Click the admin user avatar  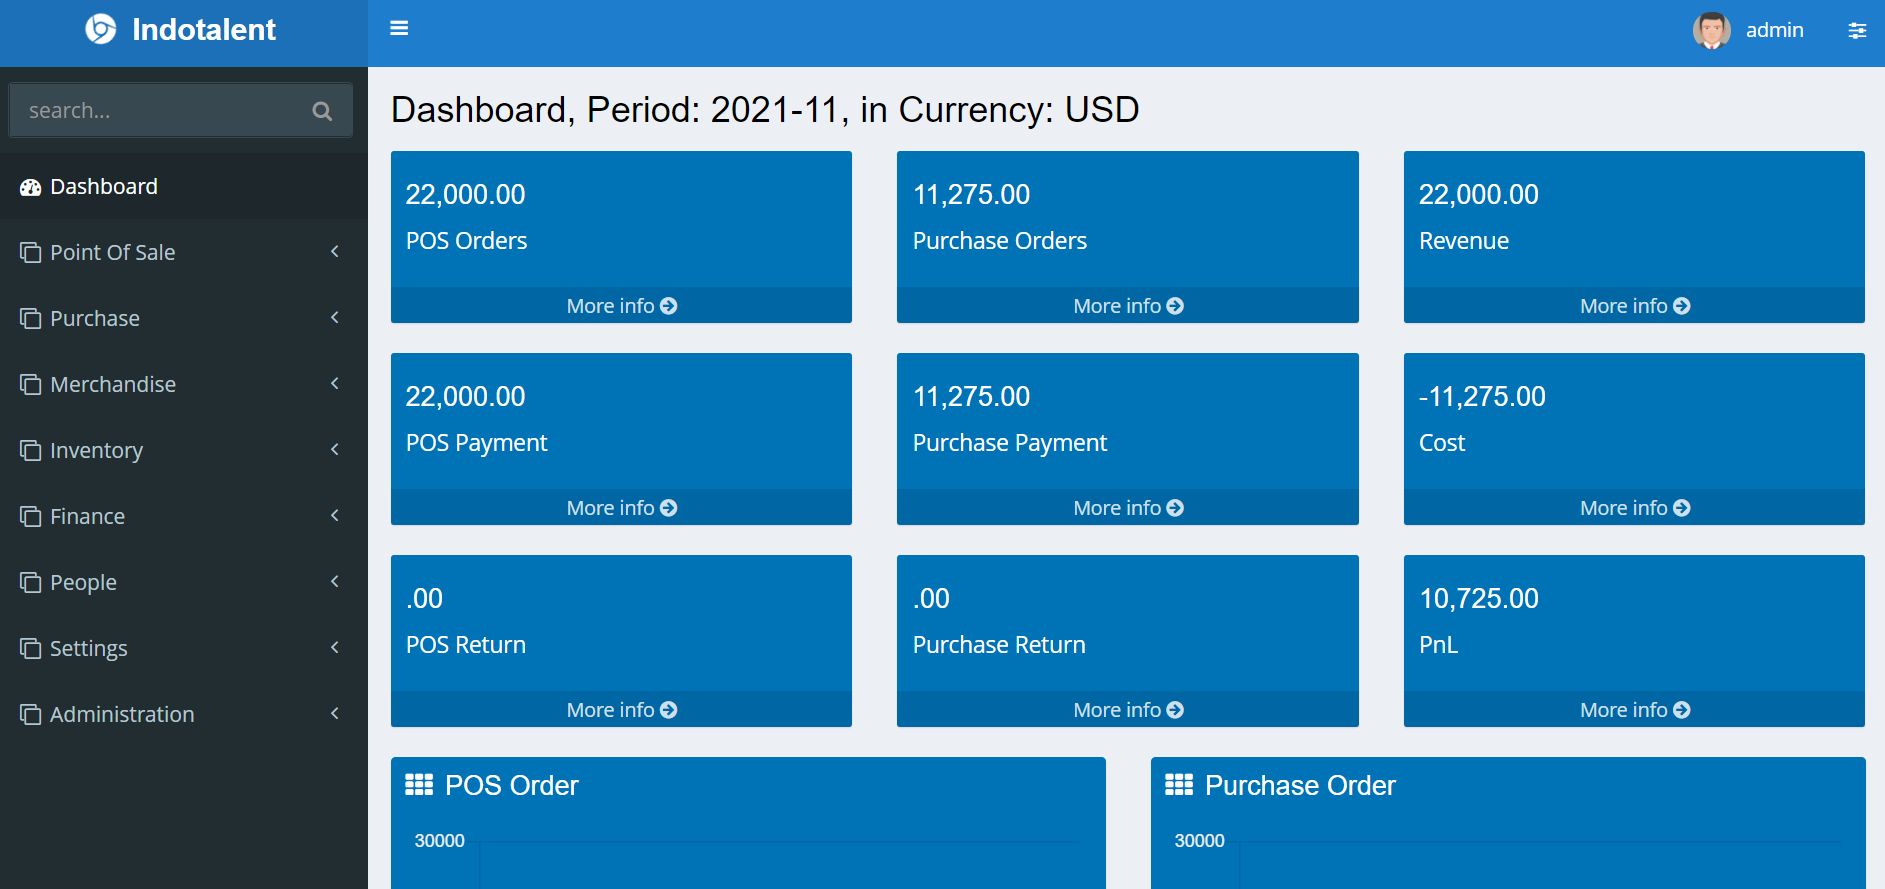click(x=1711, y=31)
